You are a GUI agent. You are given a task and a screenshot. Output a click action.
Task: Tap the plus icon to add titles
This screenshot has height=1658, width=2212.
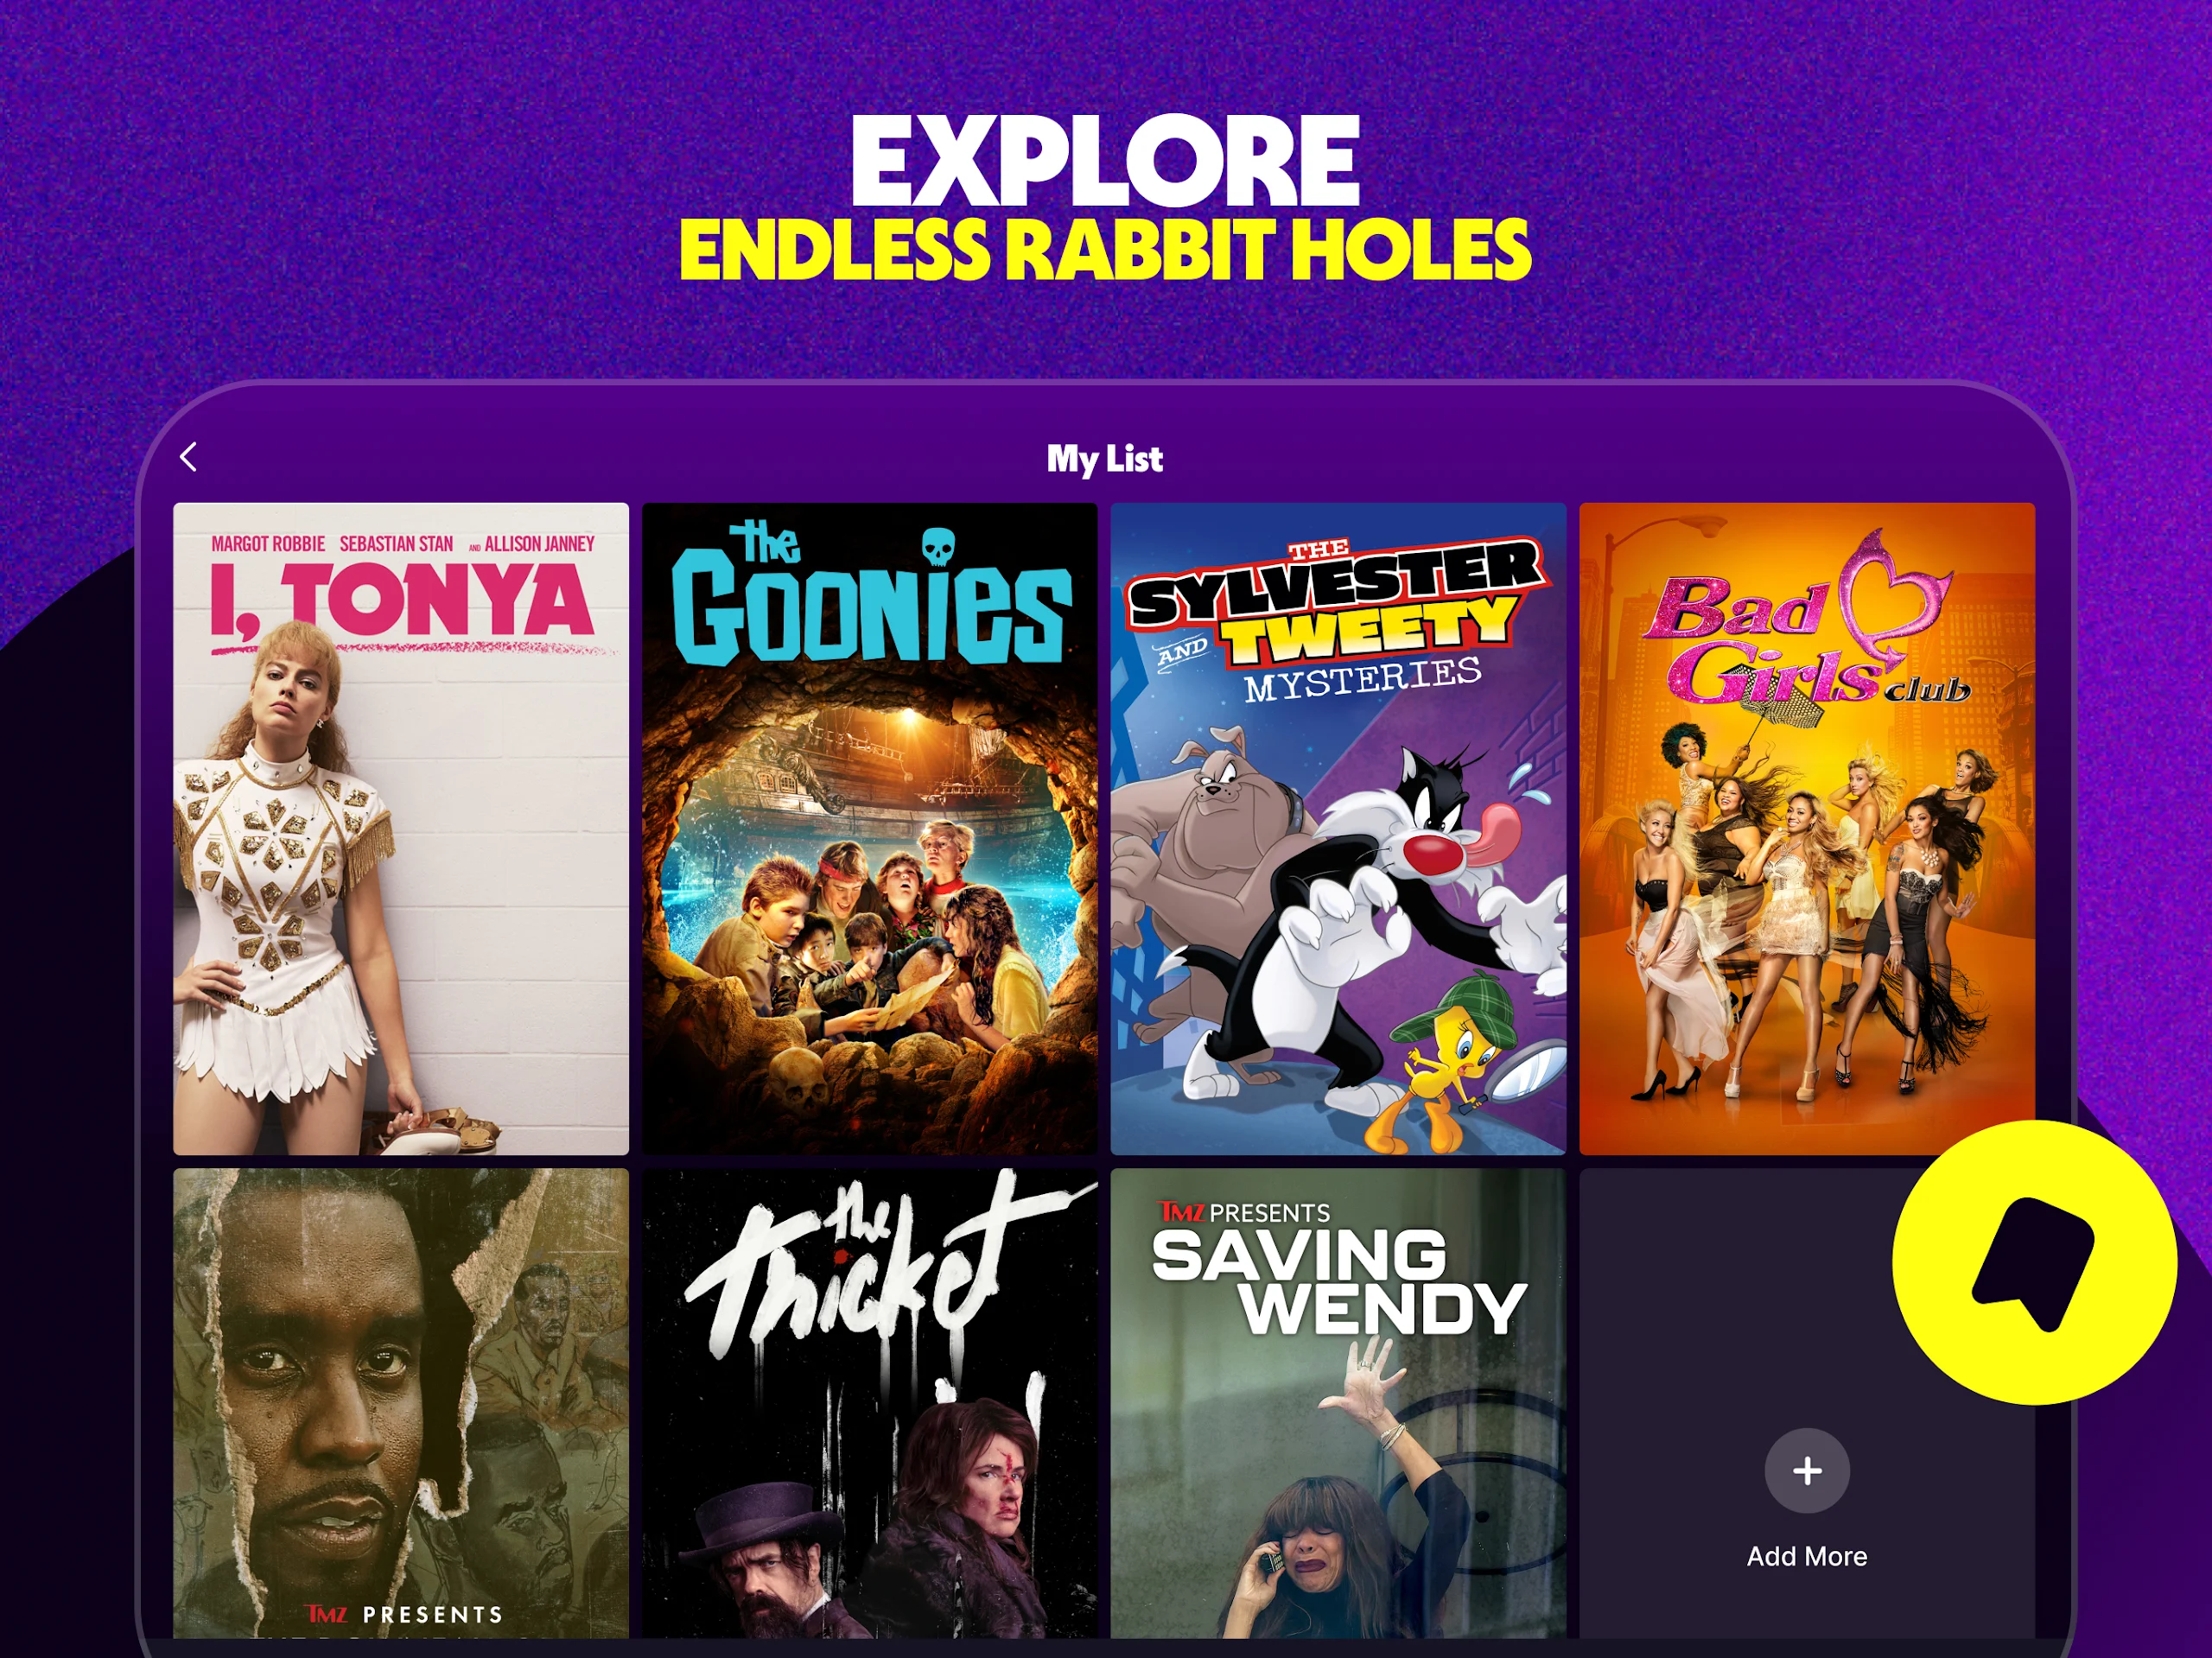1806,1470
